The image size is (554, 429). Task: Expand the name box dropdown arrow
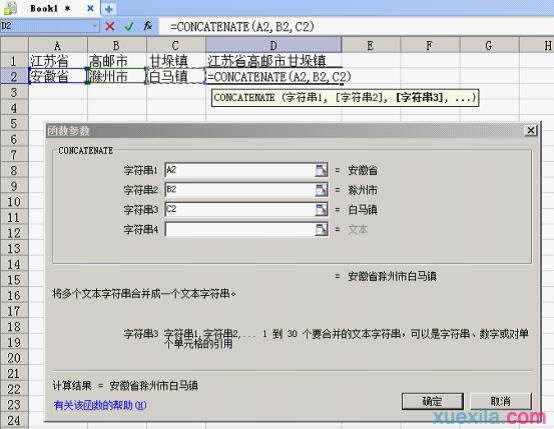tap(94, 26)
